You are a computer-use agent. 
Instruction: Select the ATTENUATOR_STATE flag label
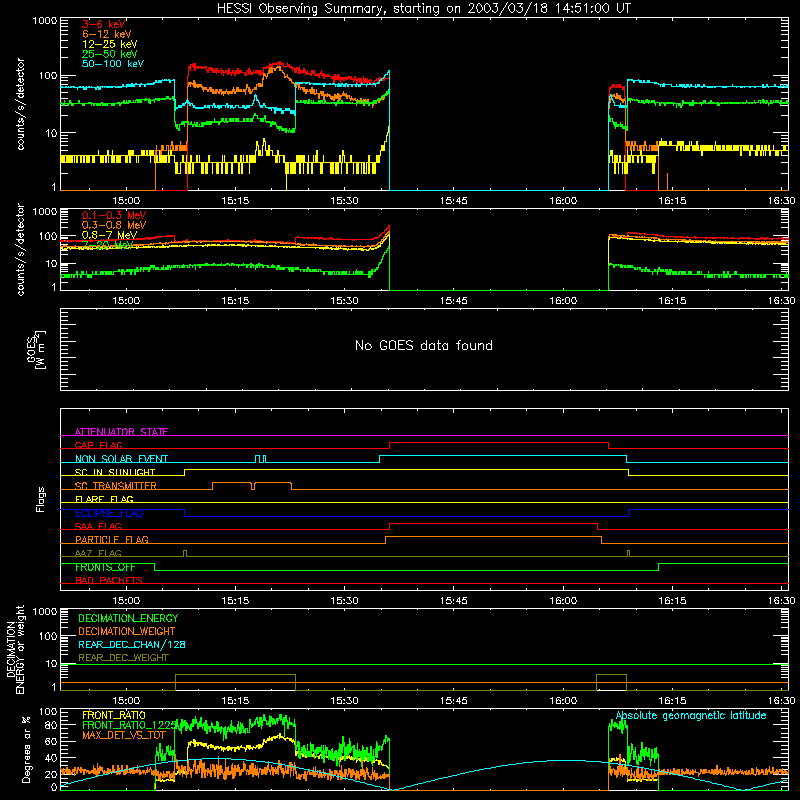(121, 432)
